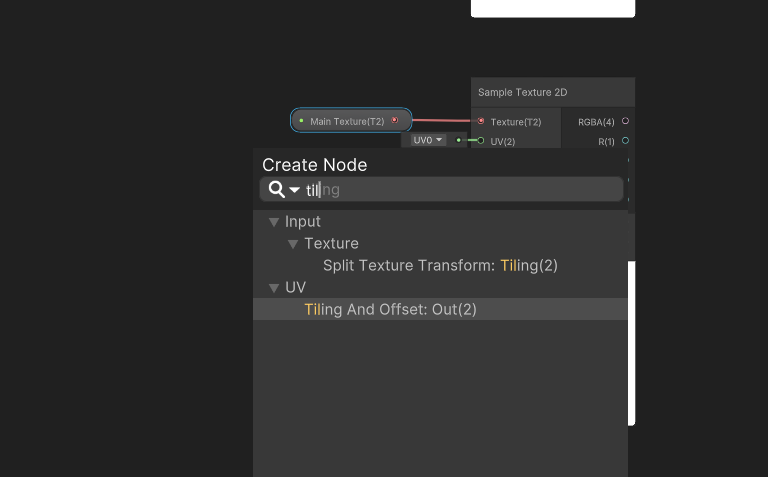768x477 pixels.
Task: Click the R(1) output port
Action: click(625, 141)
